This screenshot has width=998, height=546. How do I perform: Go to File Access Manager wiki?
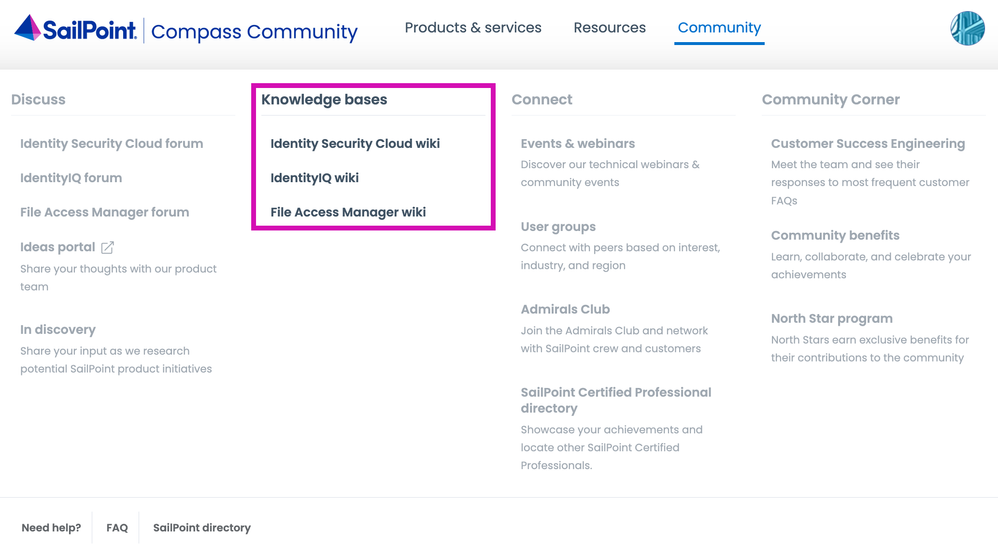point(348,212)
